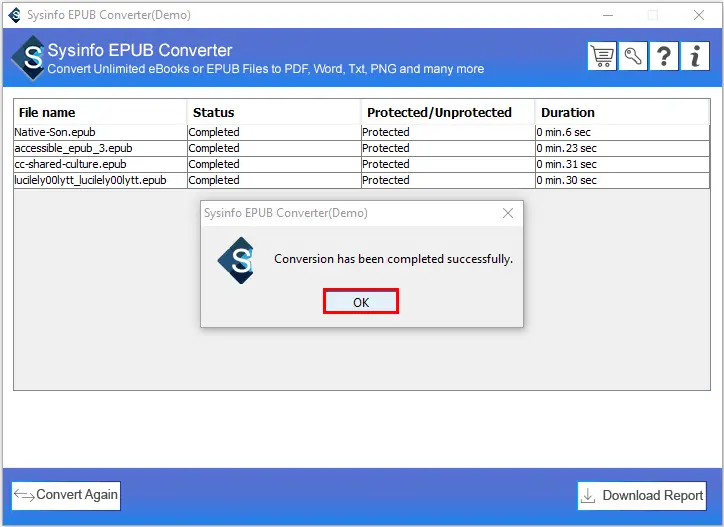Click the Protected/Unprotected column header

point(448,112)
